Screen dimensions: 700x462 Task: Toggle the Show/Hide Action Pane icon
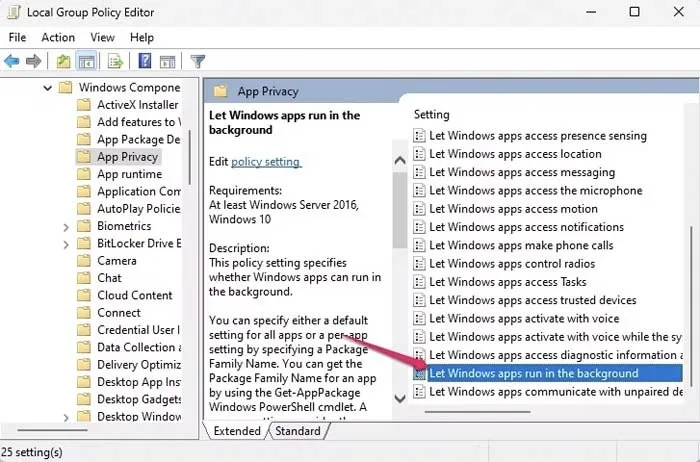coord(166,61)
